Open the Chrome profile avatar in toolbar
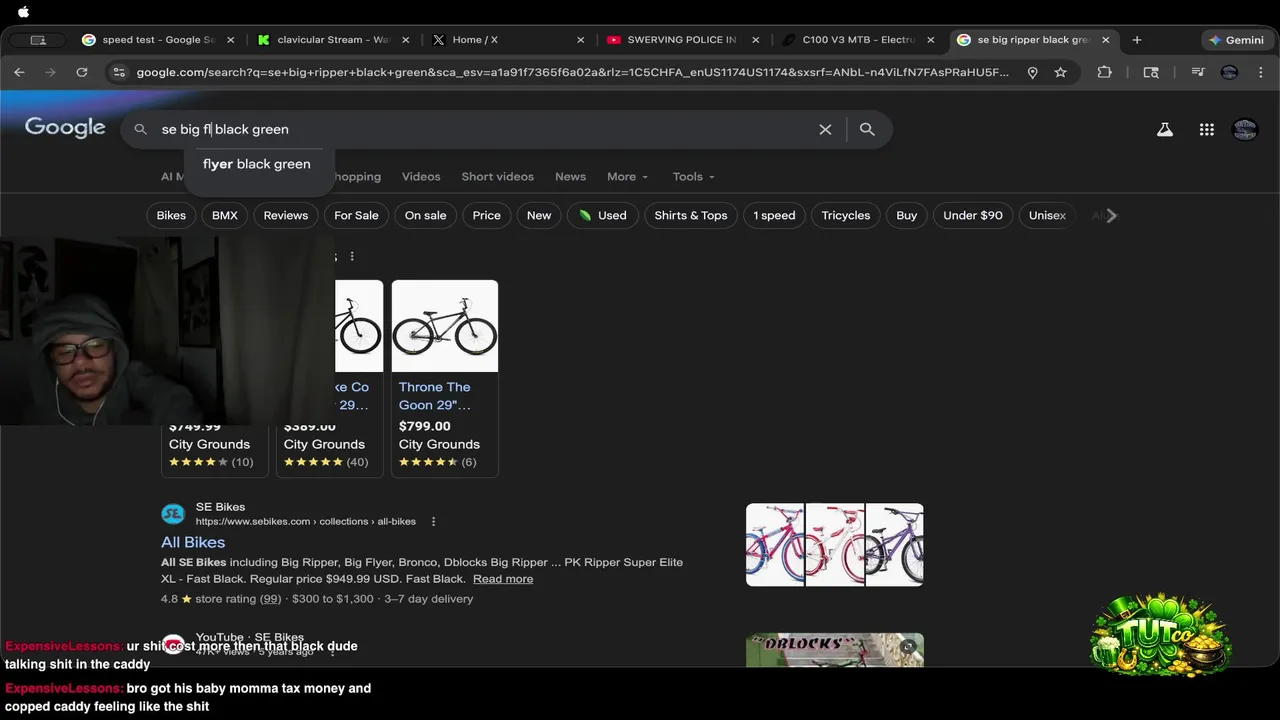Image resolution: width=1280 pixels, height=720 pixels. tap(1230, 72)
